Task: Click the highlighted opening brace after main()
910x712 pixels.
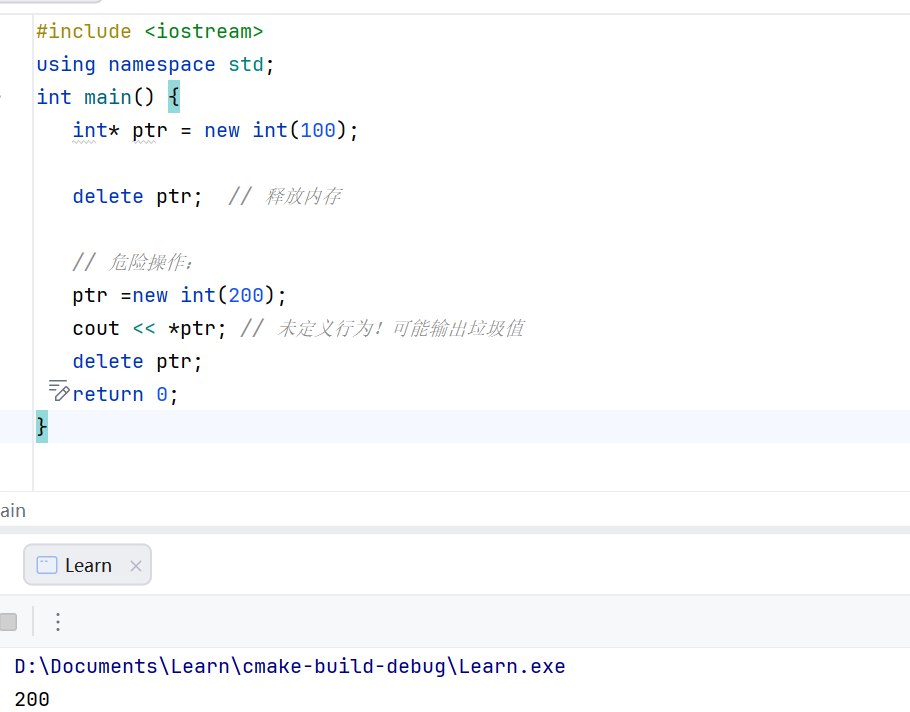Action: click(x=174, y=97)
